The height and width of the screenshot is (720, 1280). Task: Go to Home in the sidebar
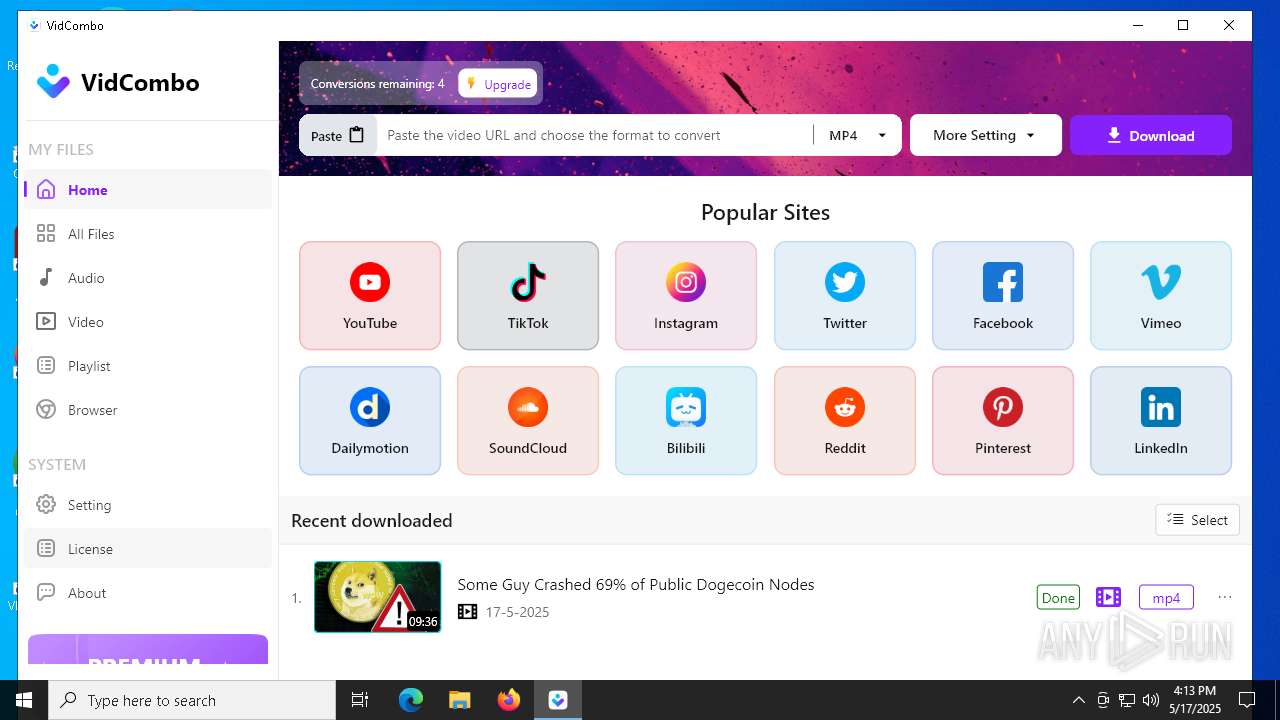point(148,189)
